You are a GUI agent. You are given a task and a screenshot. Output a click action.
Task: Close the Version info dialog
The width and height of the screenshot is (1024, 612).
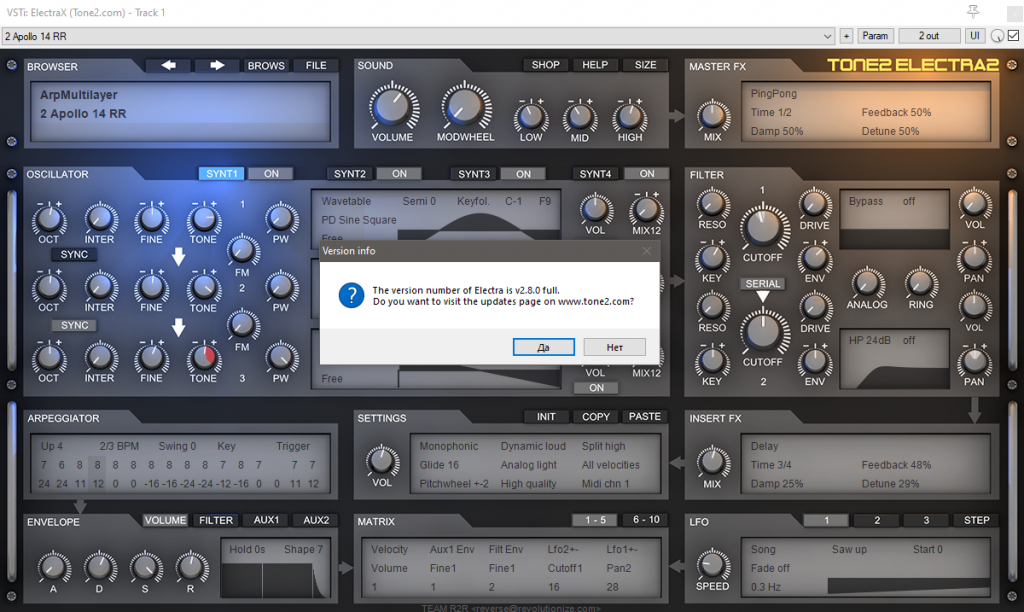(x=647, y=251)
